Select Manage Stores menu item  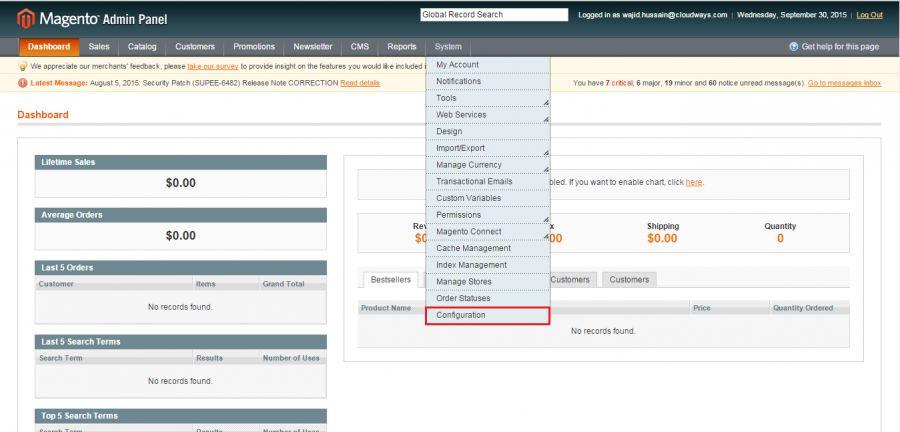click(488, 282)
